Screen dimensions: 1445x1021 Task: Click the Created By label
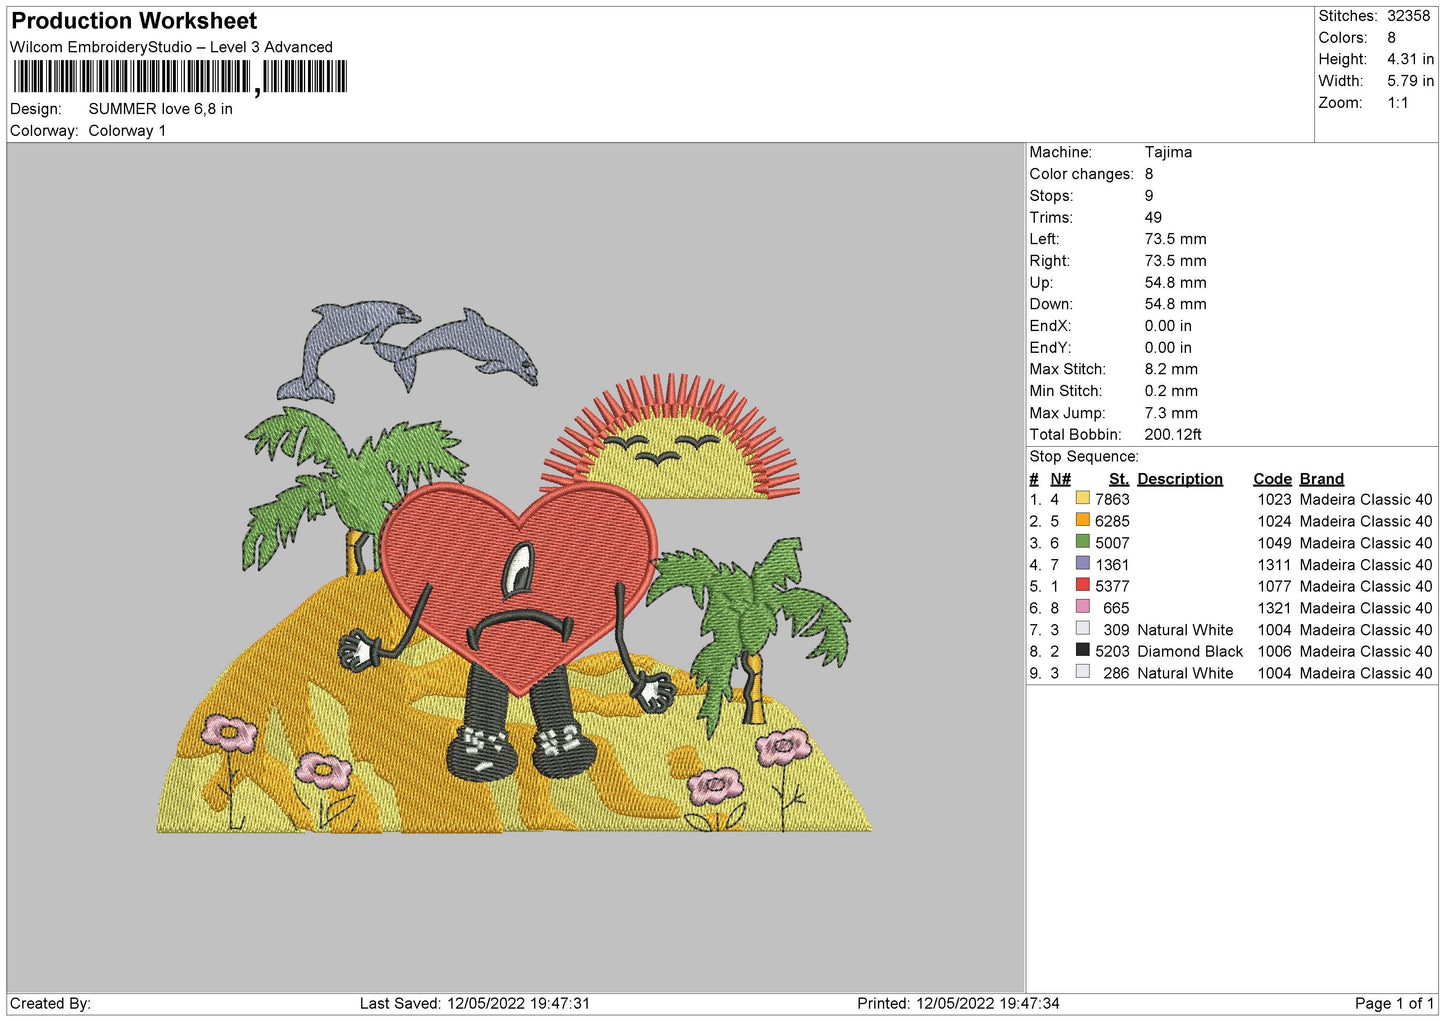point(50,1003)
